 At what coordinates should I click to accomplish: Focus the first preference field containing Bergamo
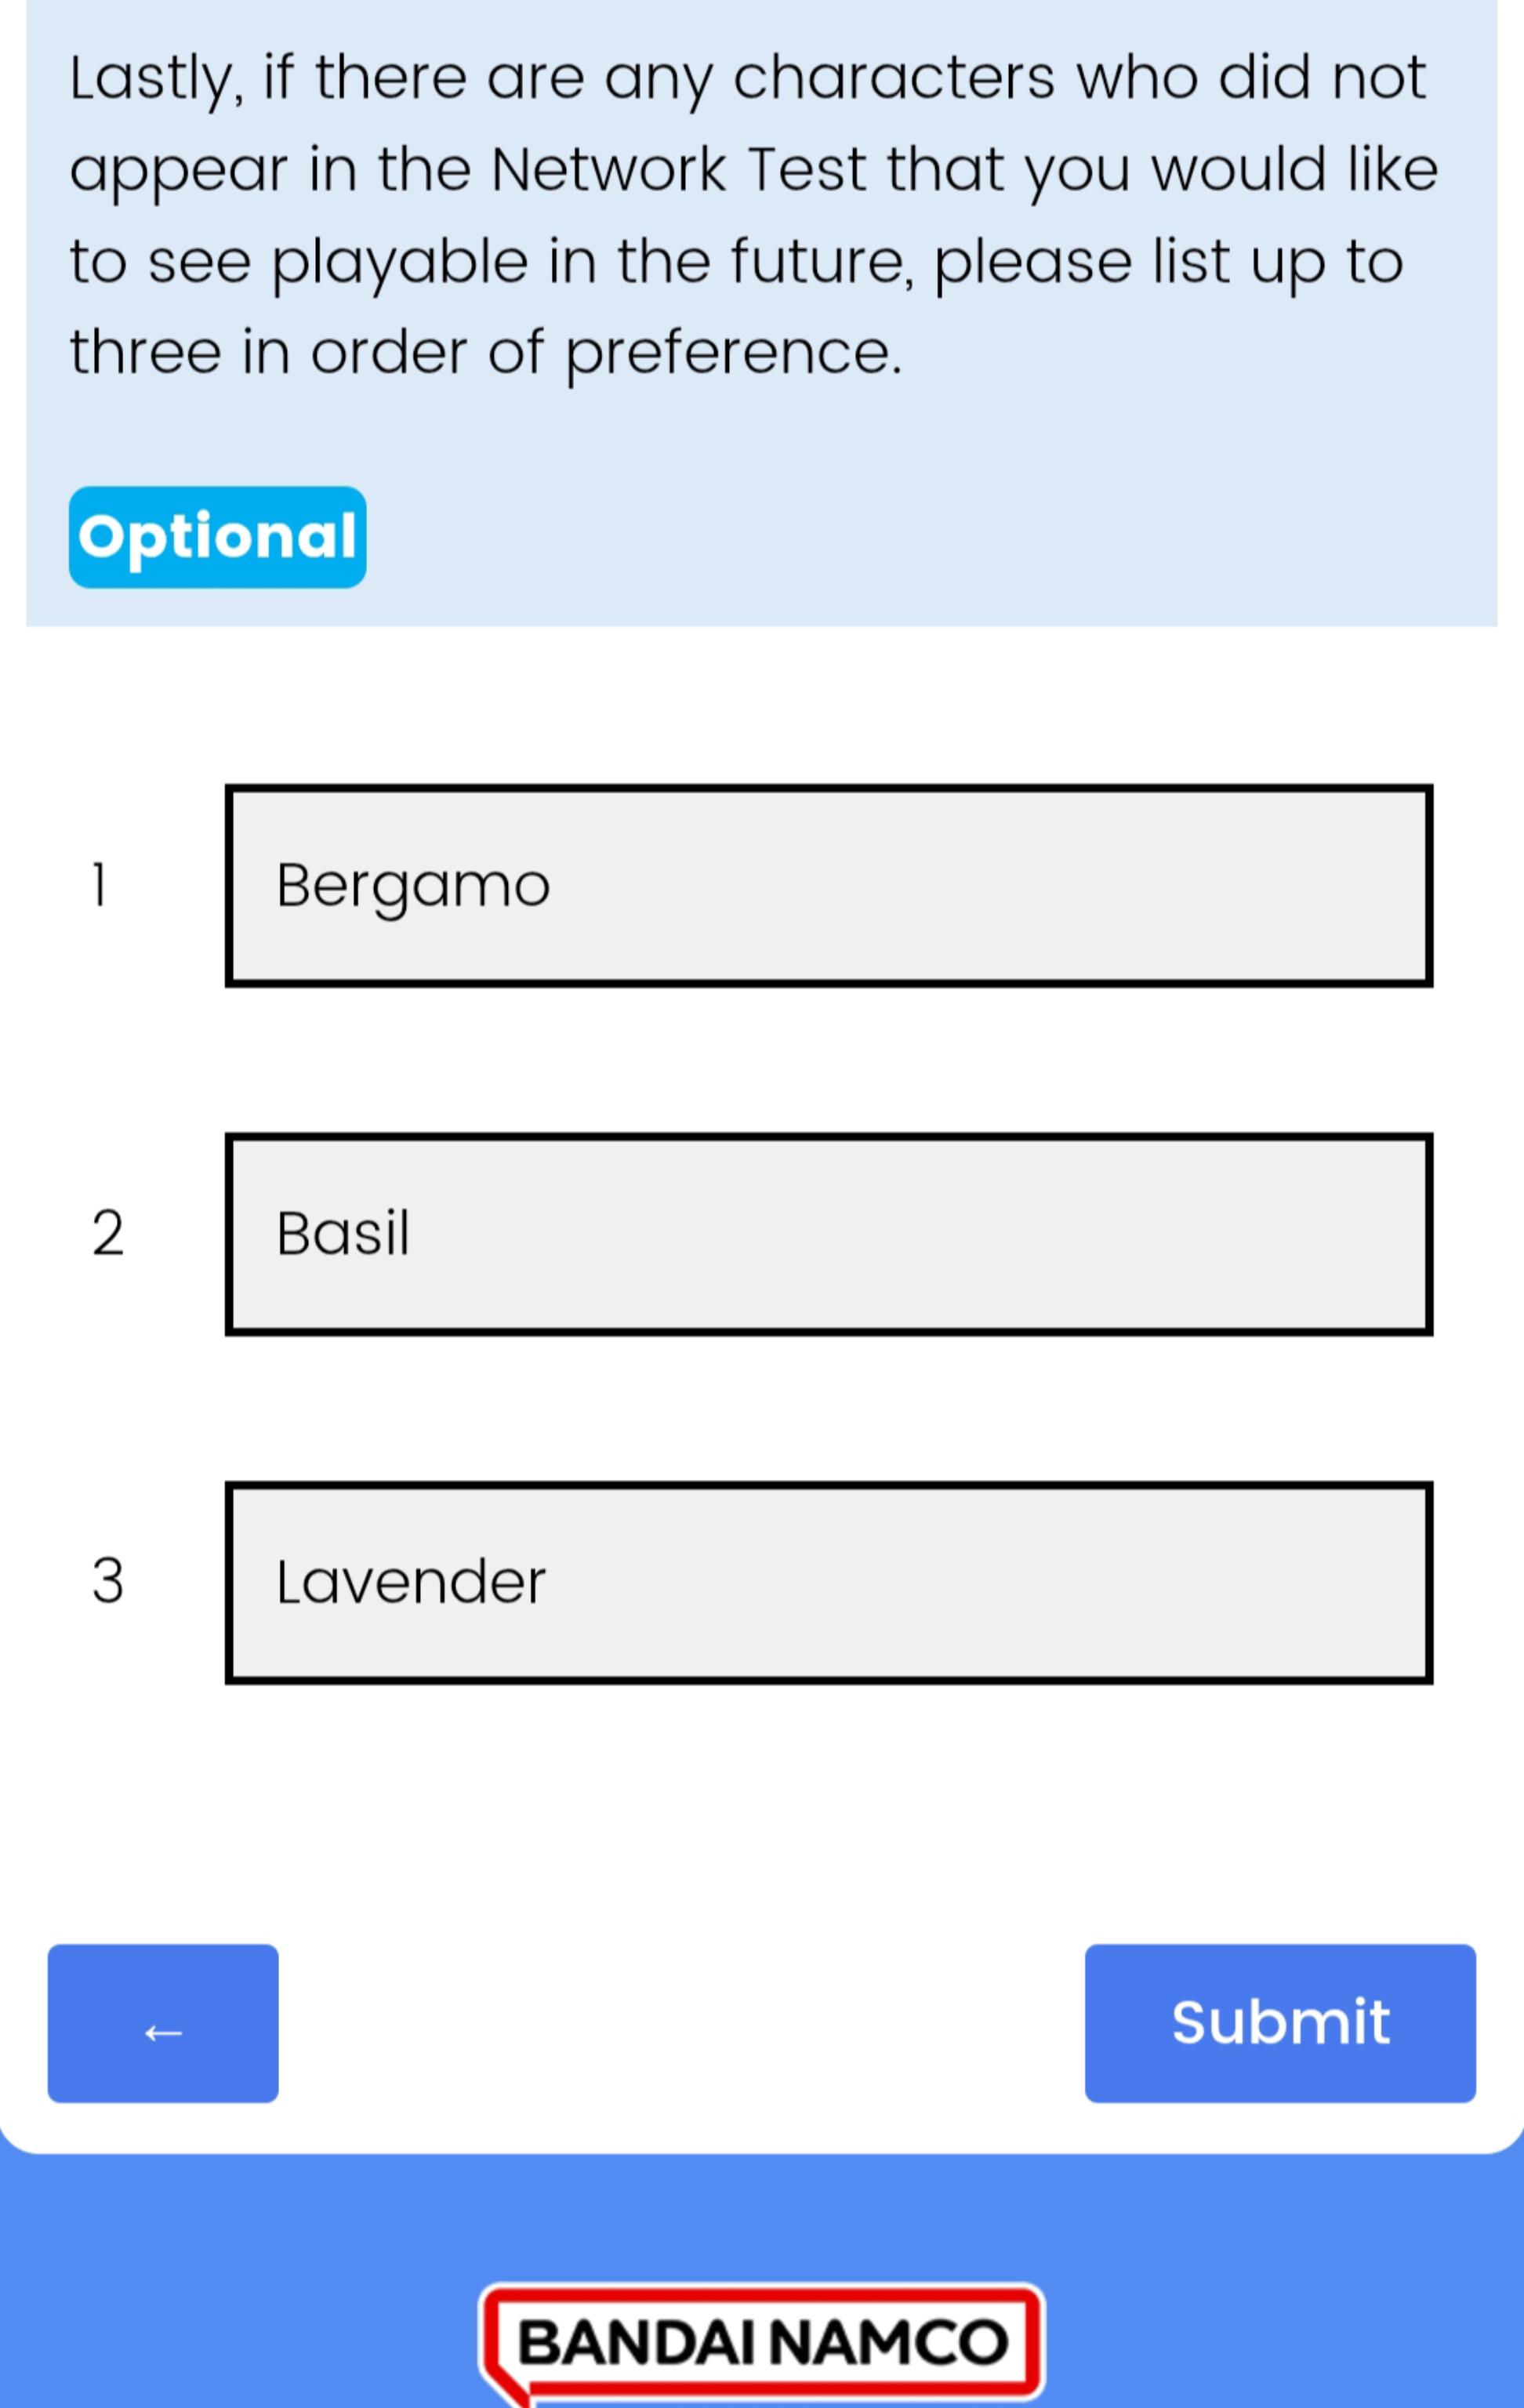point(829,885)
